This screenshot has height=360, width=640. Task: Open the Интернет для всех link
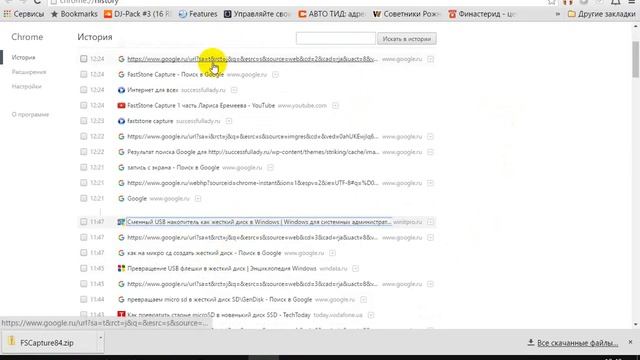pos(153,90)
